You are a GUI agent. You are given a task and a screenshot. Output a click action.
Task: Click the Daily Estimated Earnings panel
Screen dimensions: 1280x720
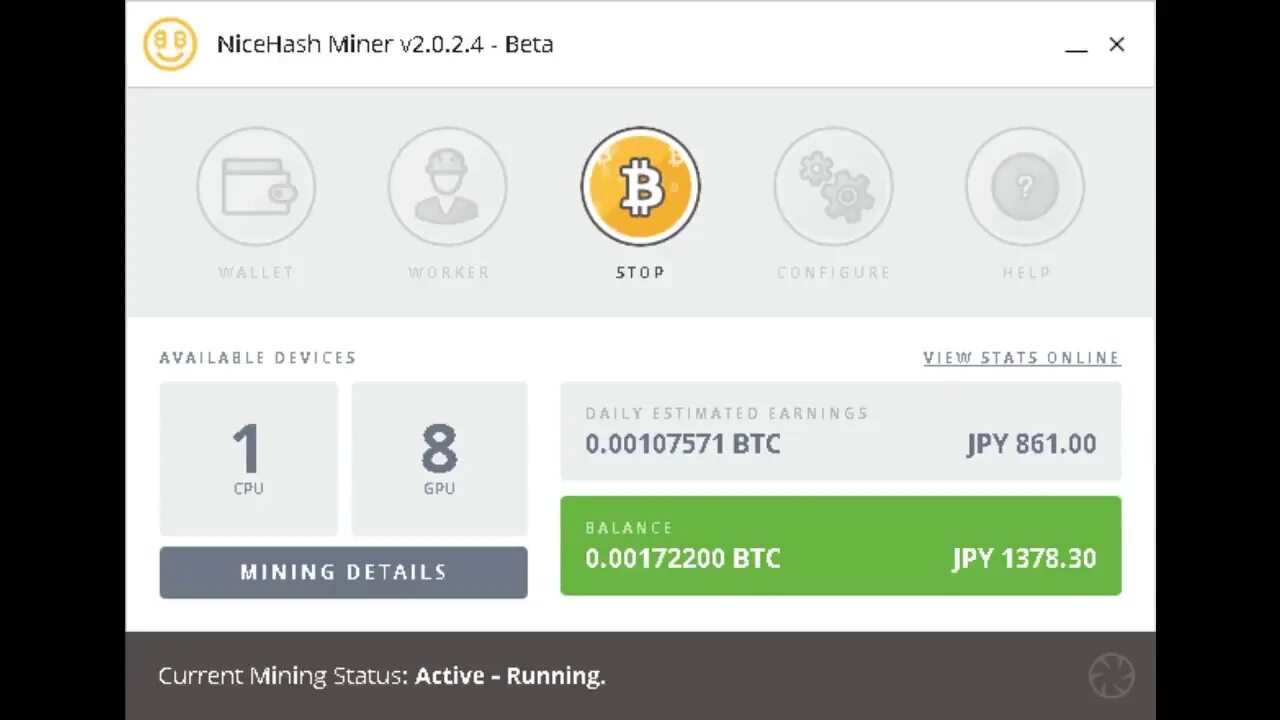click(x=840, y=431)
